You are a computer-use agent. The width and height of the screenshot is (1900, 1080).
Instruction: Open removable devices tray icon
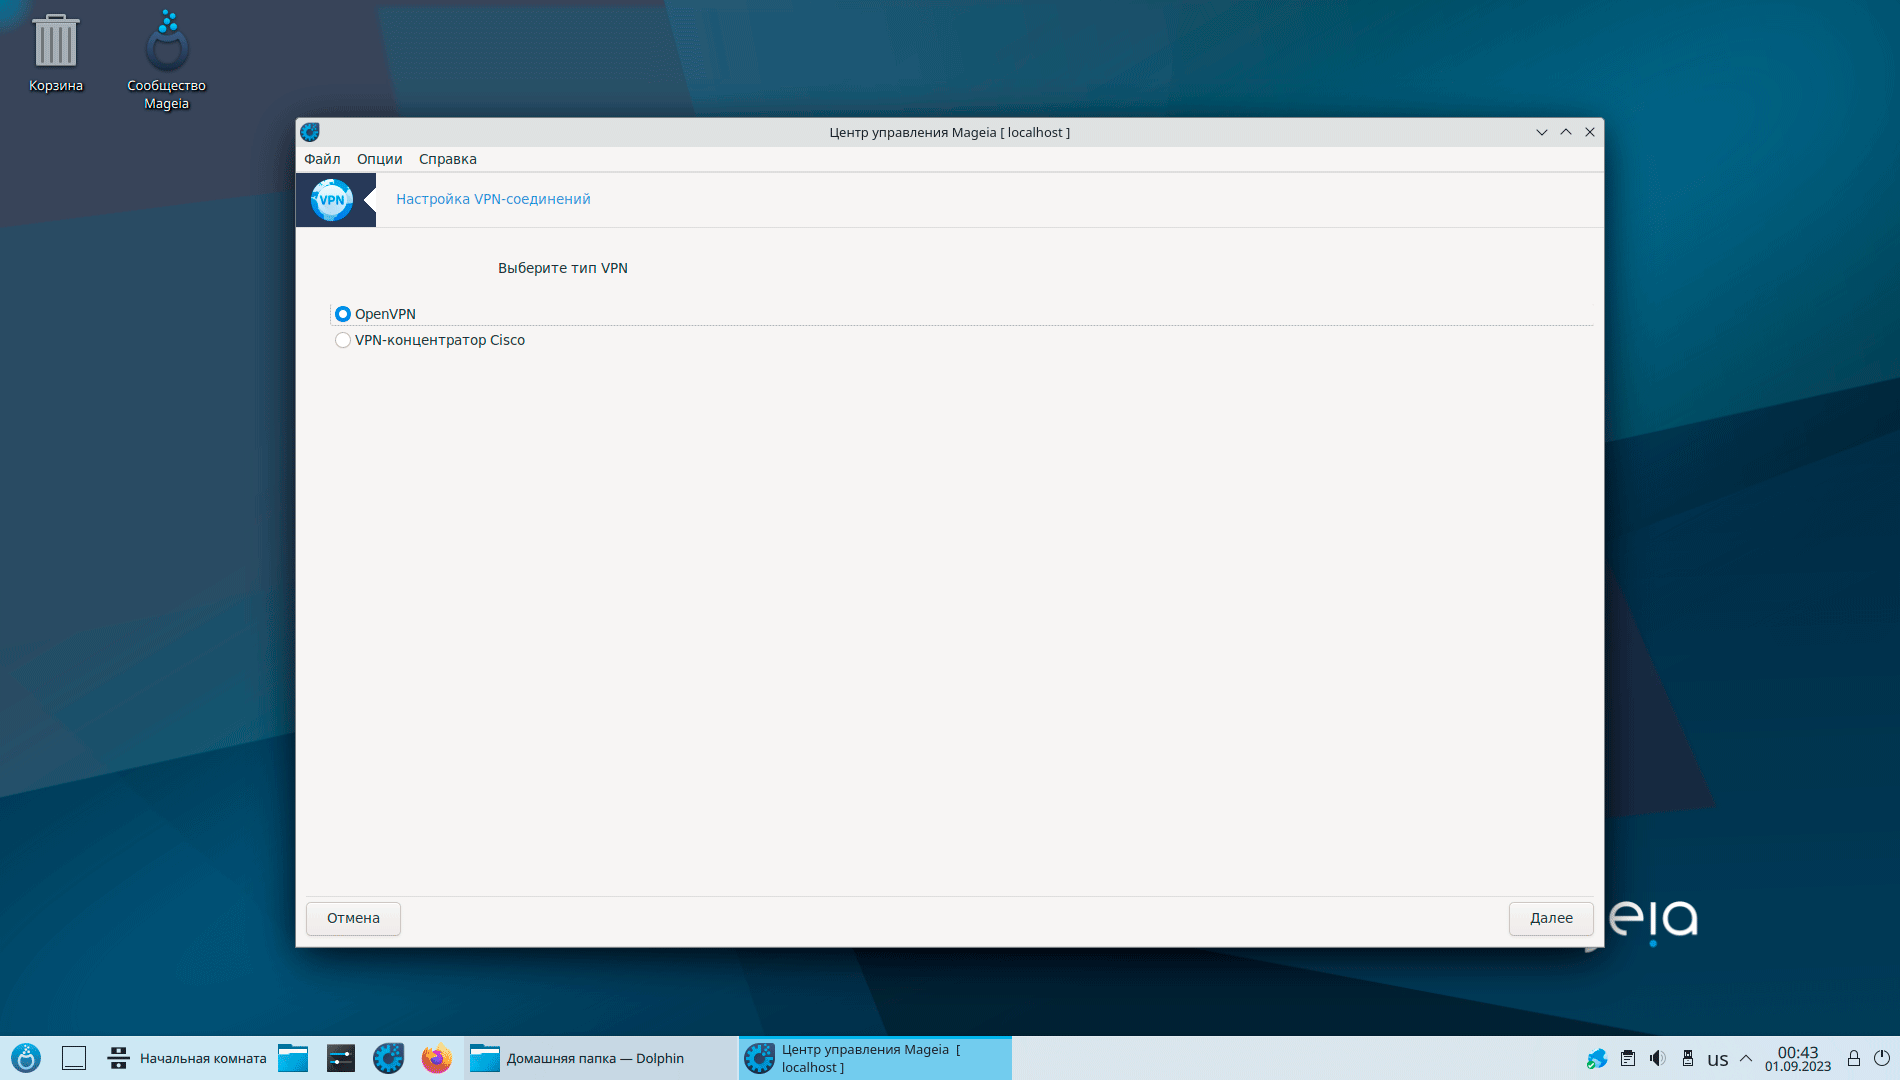coord(1688,1058)
